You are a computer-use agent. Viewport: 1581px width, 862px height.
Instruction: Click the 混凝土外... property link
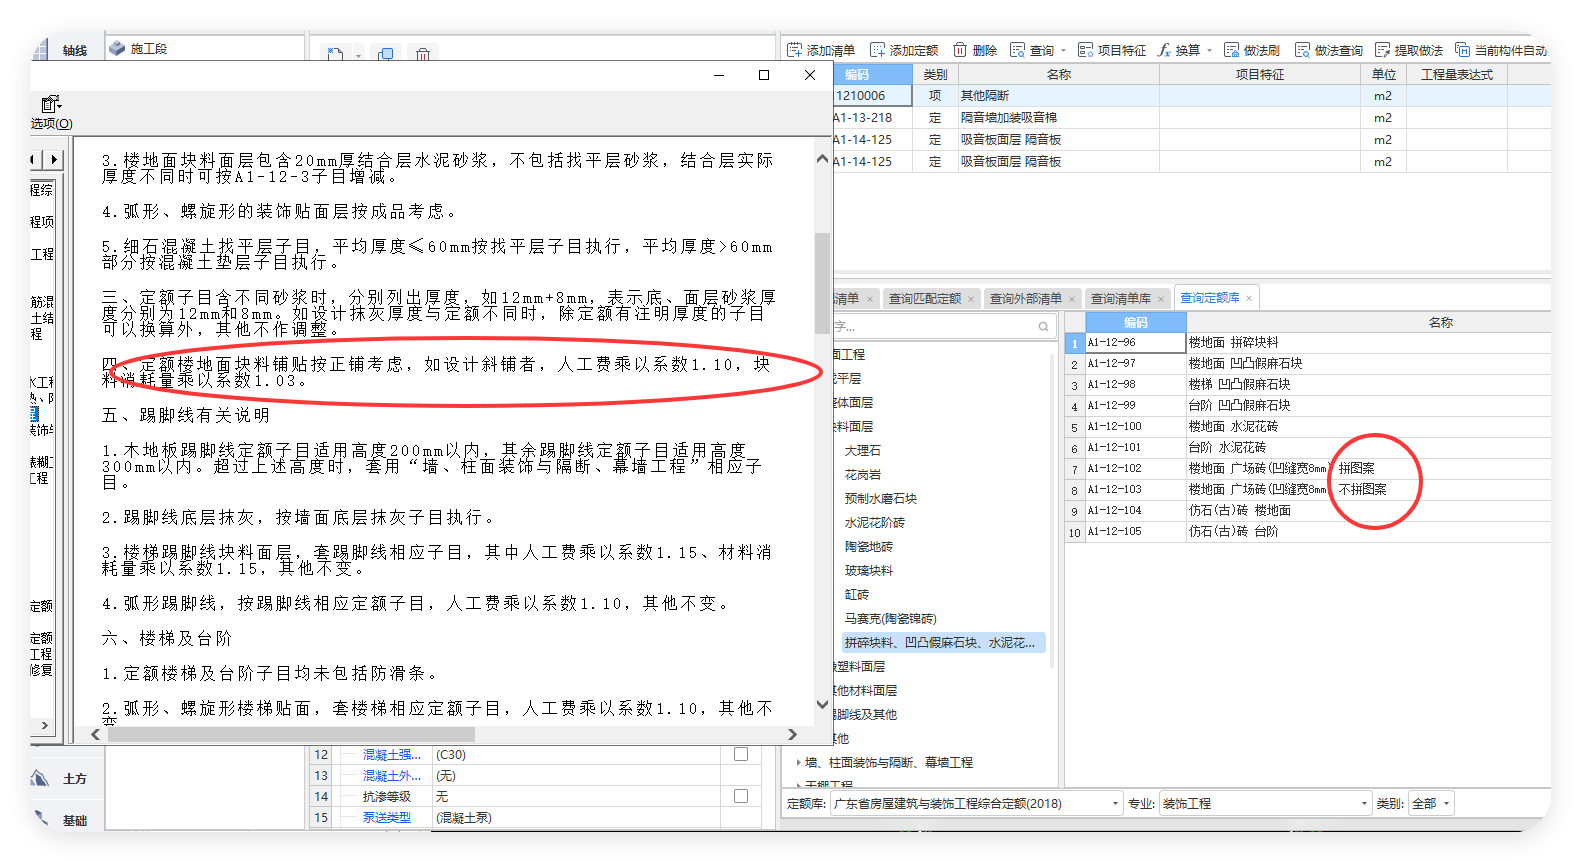[392, 776]
